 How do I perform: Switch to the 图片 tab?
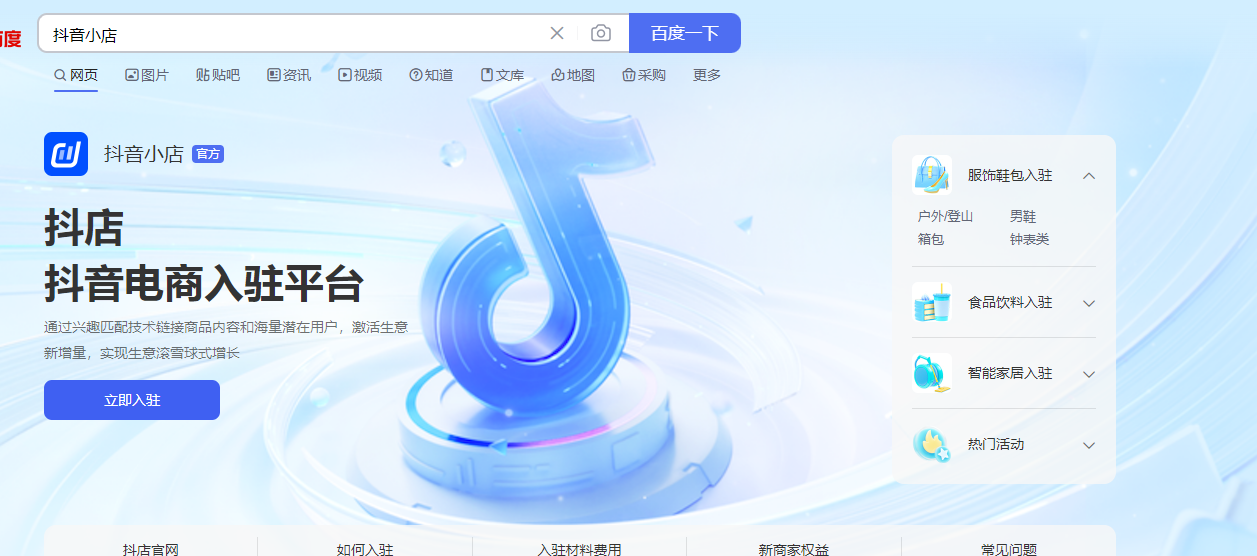147,75
